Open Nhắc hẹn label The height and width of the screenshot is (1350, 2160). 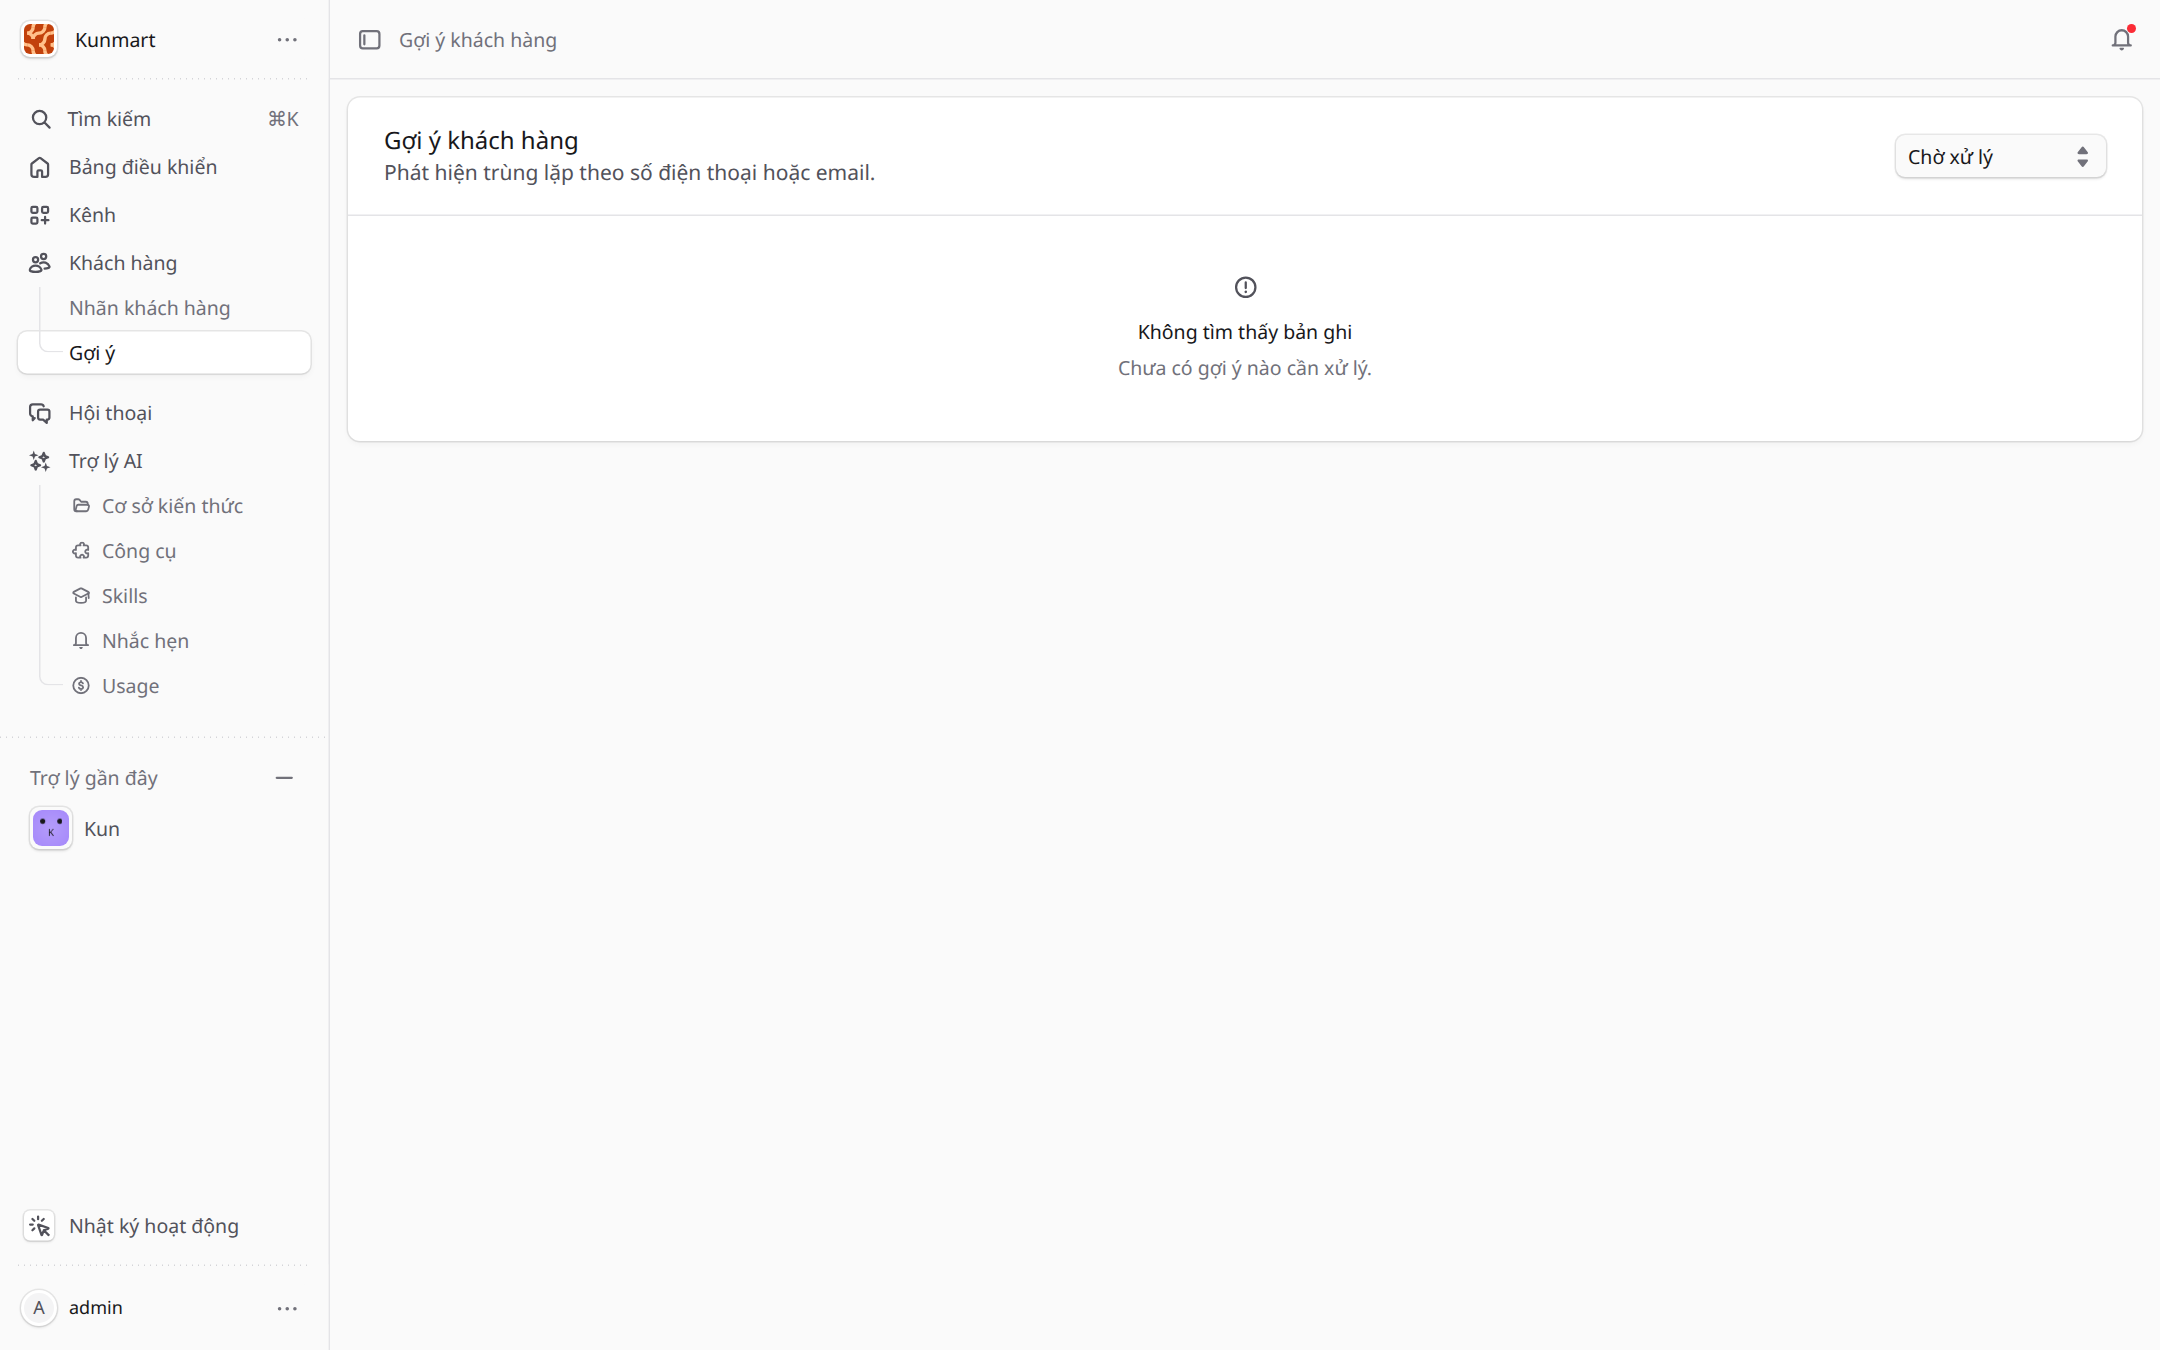145,641
